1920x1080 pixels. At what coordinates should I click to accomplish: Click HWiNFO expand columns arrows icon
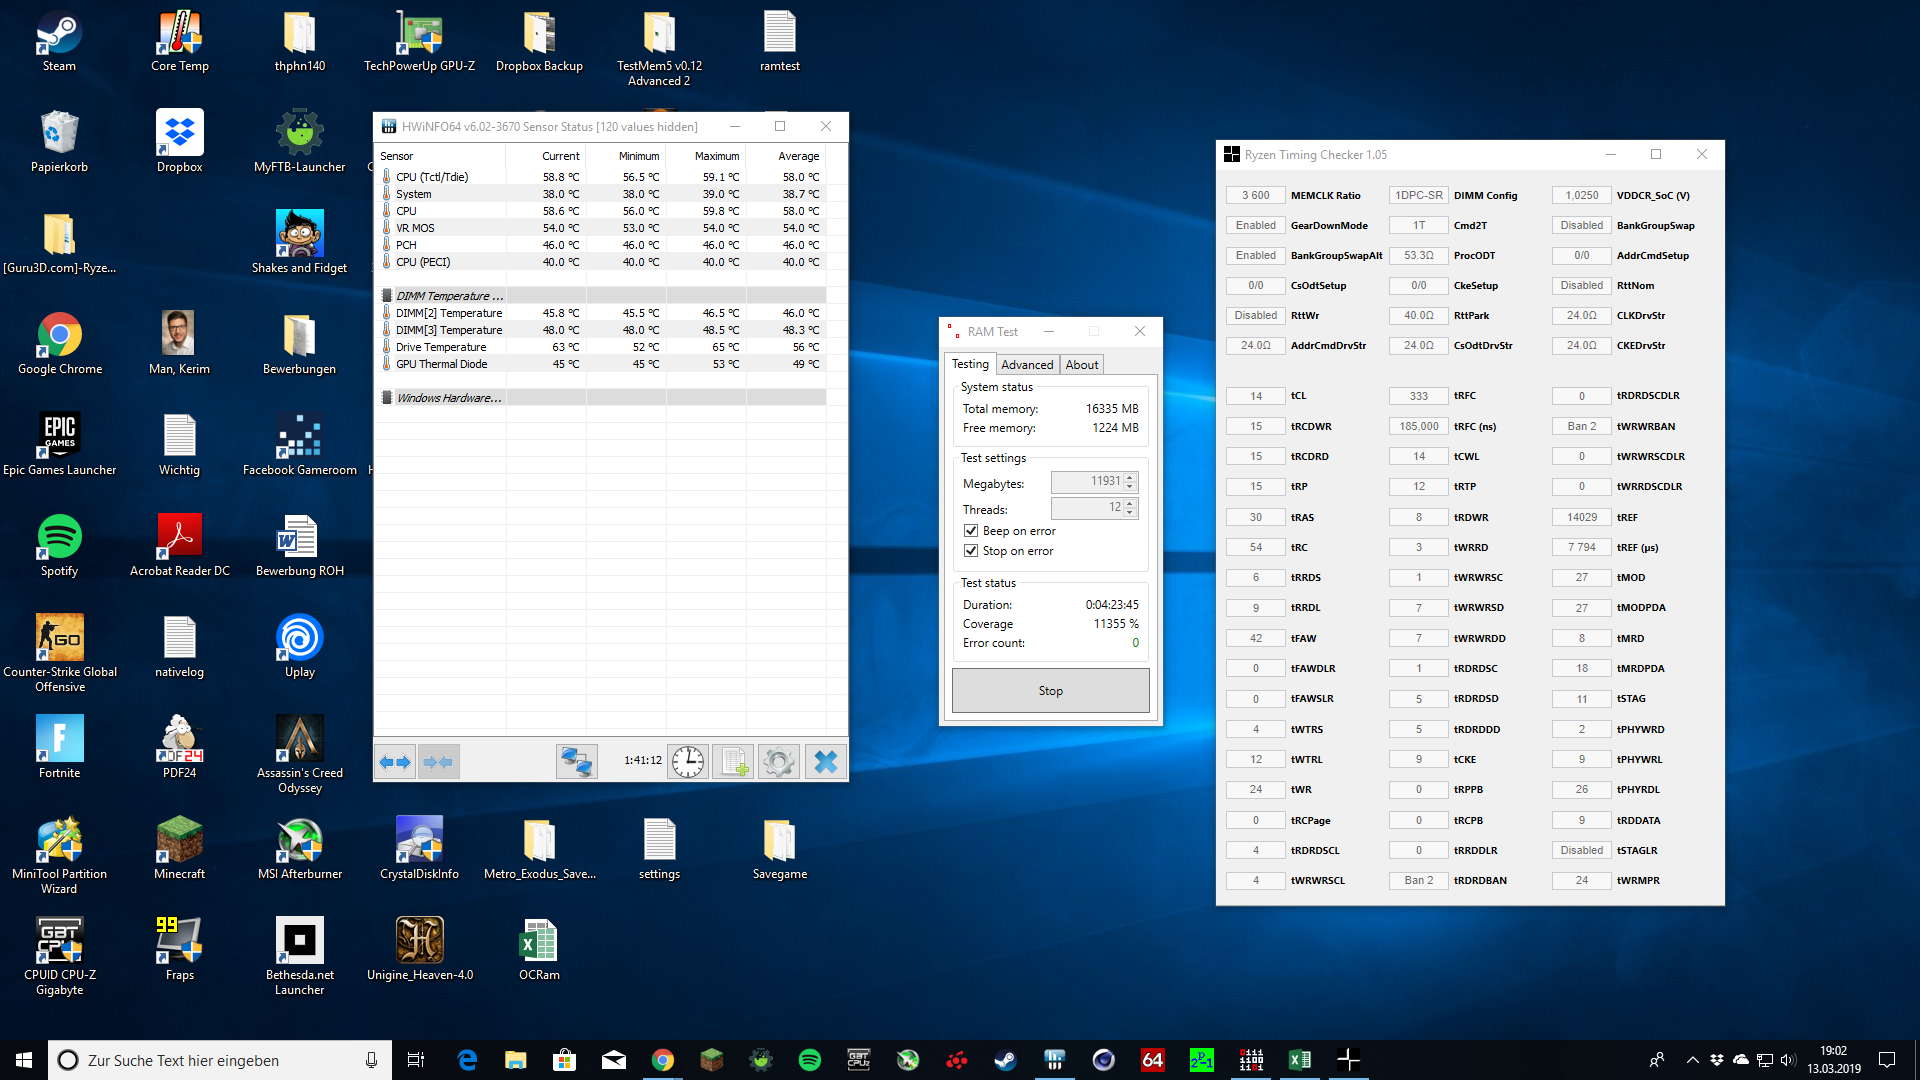click(395, 762)
